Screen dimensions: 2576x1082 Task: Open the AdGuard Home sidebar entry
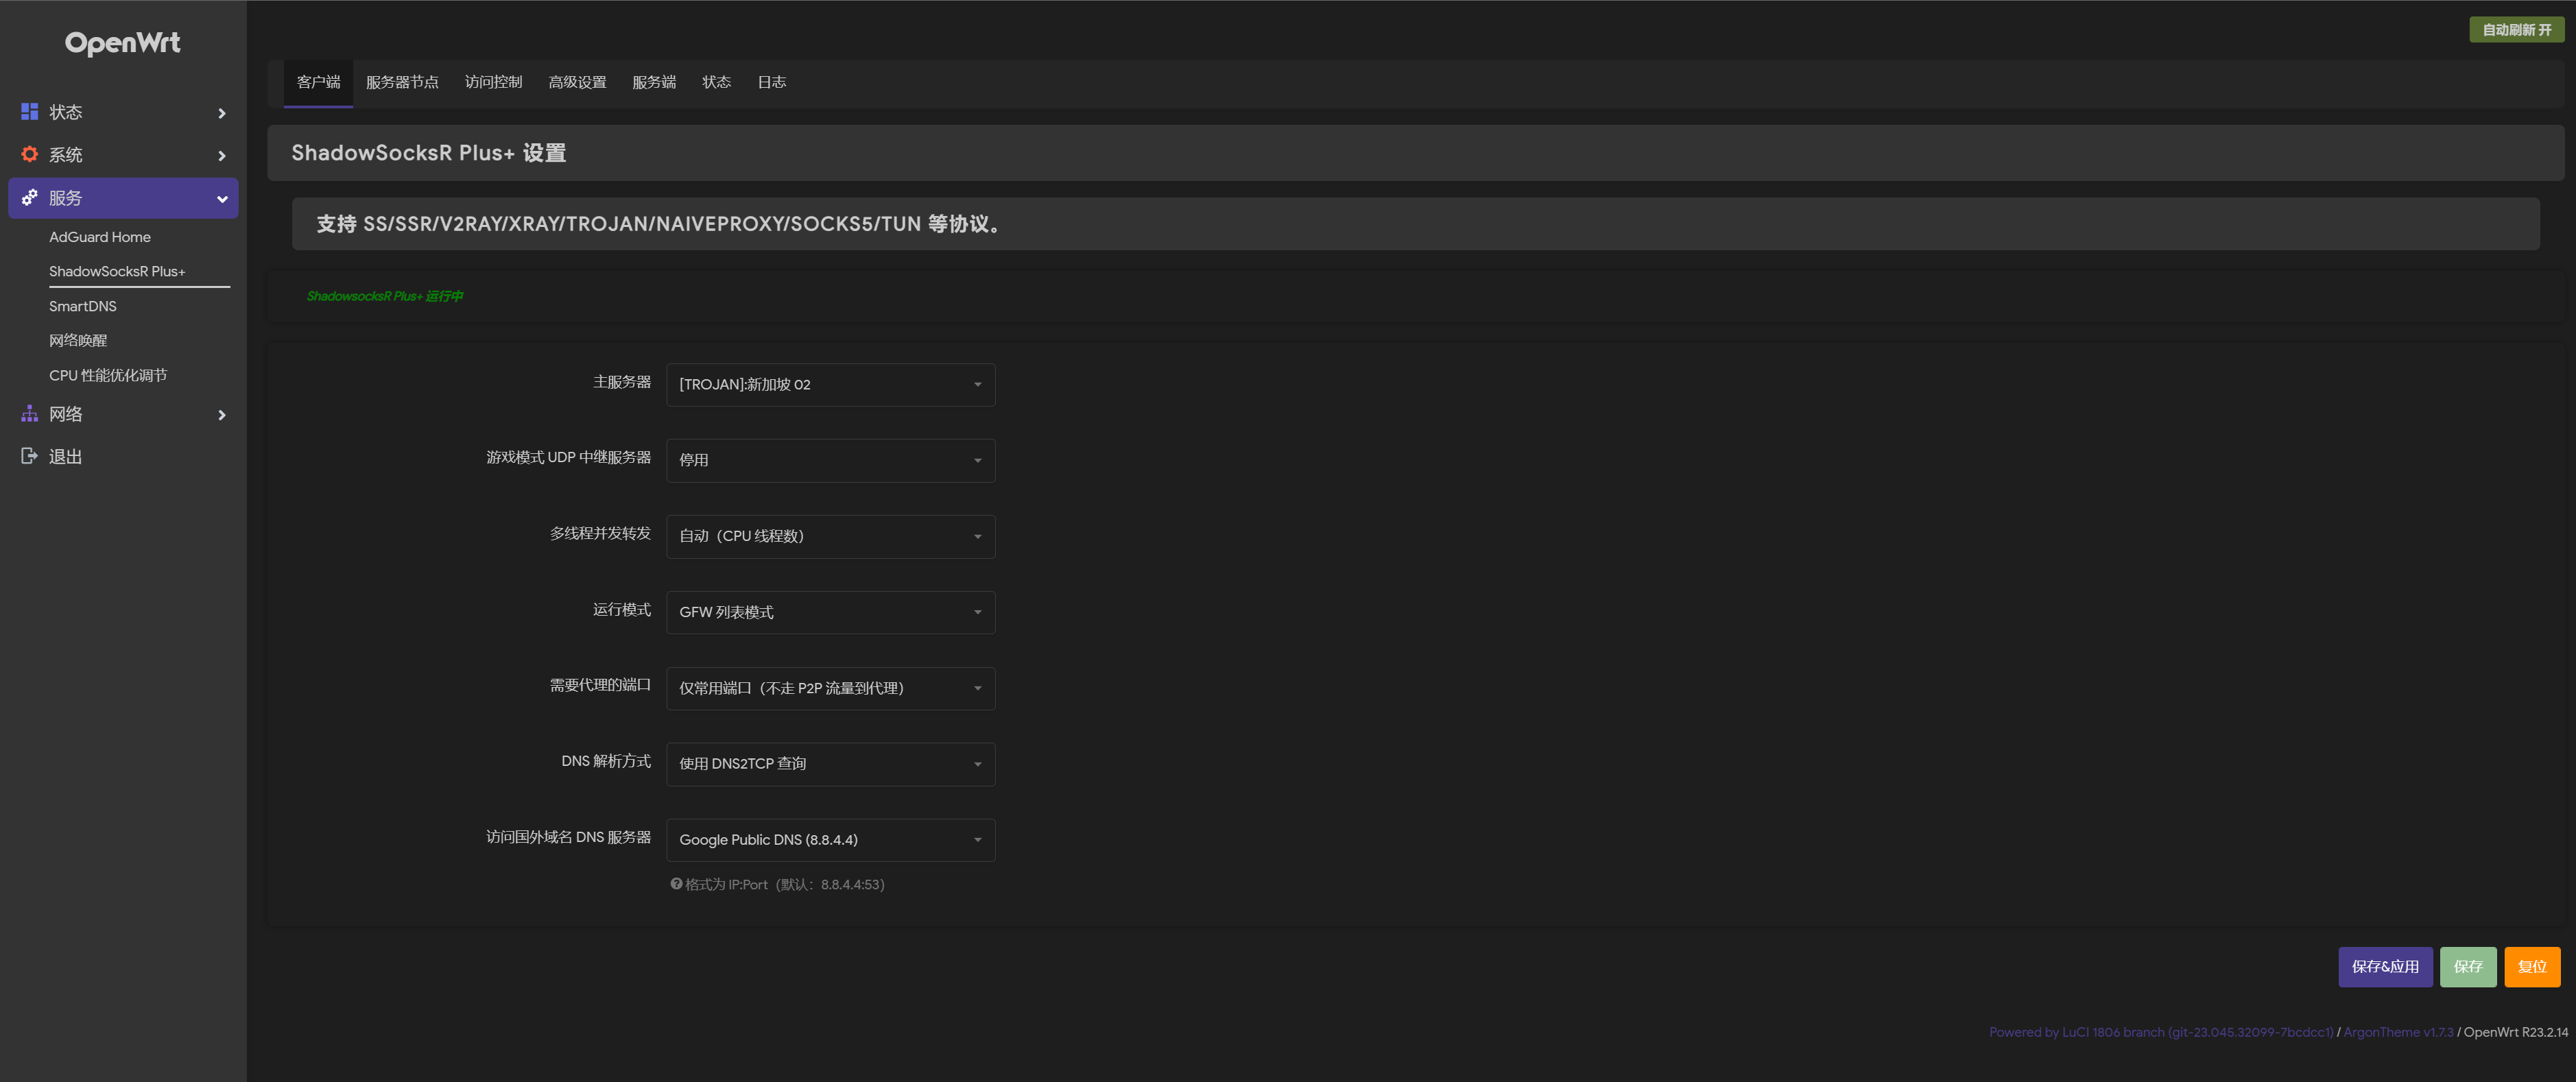100,237
